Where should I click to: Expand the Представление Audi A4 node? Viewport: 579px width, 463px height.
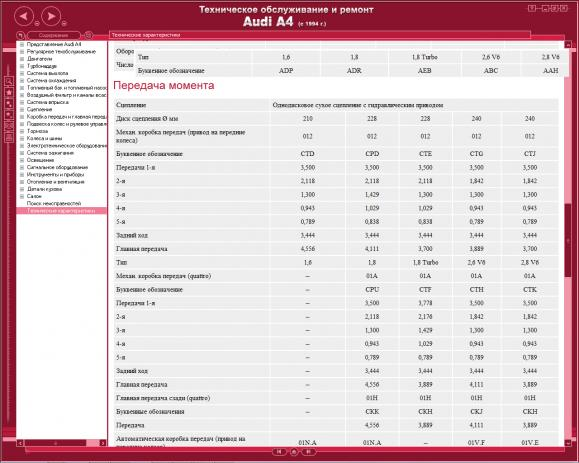[x=22, y=44]
